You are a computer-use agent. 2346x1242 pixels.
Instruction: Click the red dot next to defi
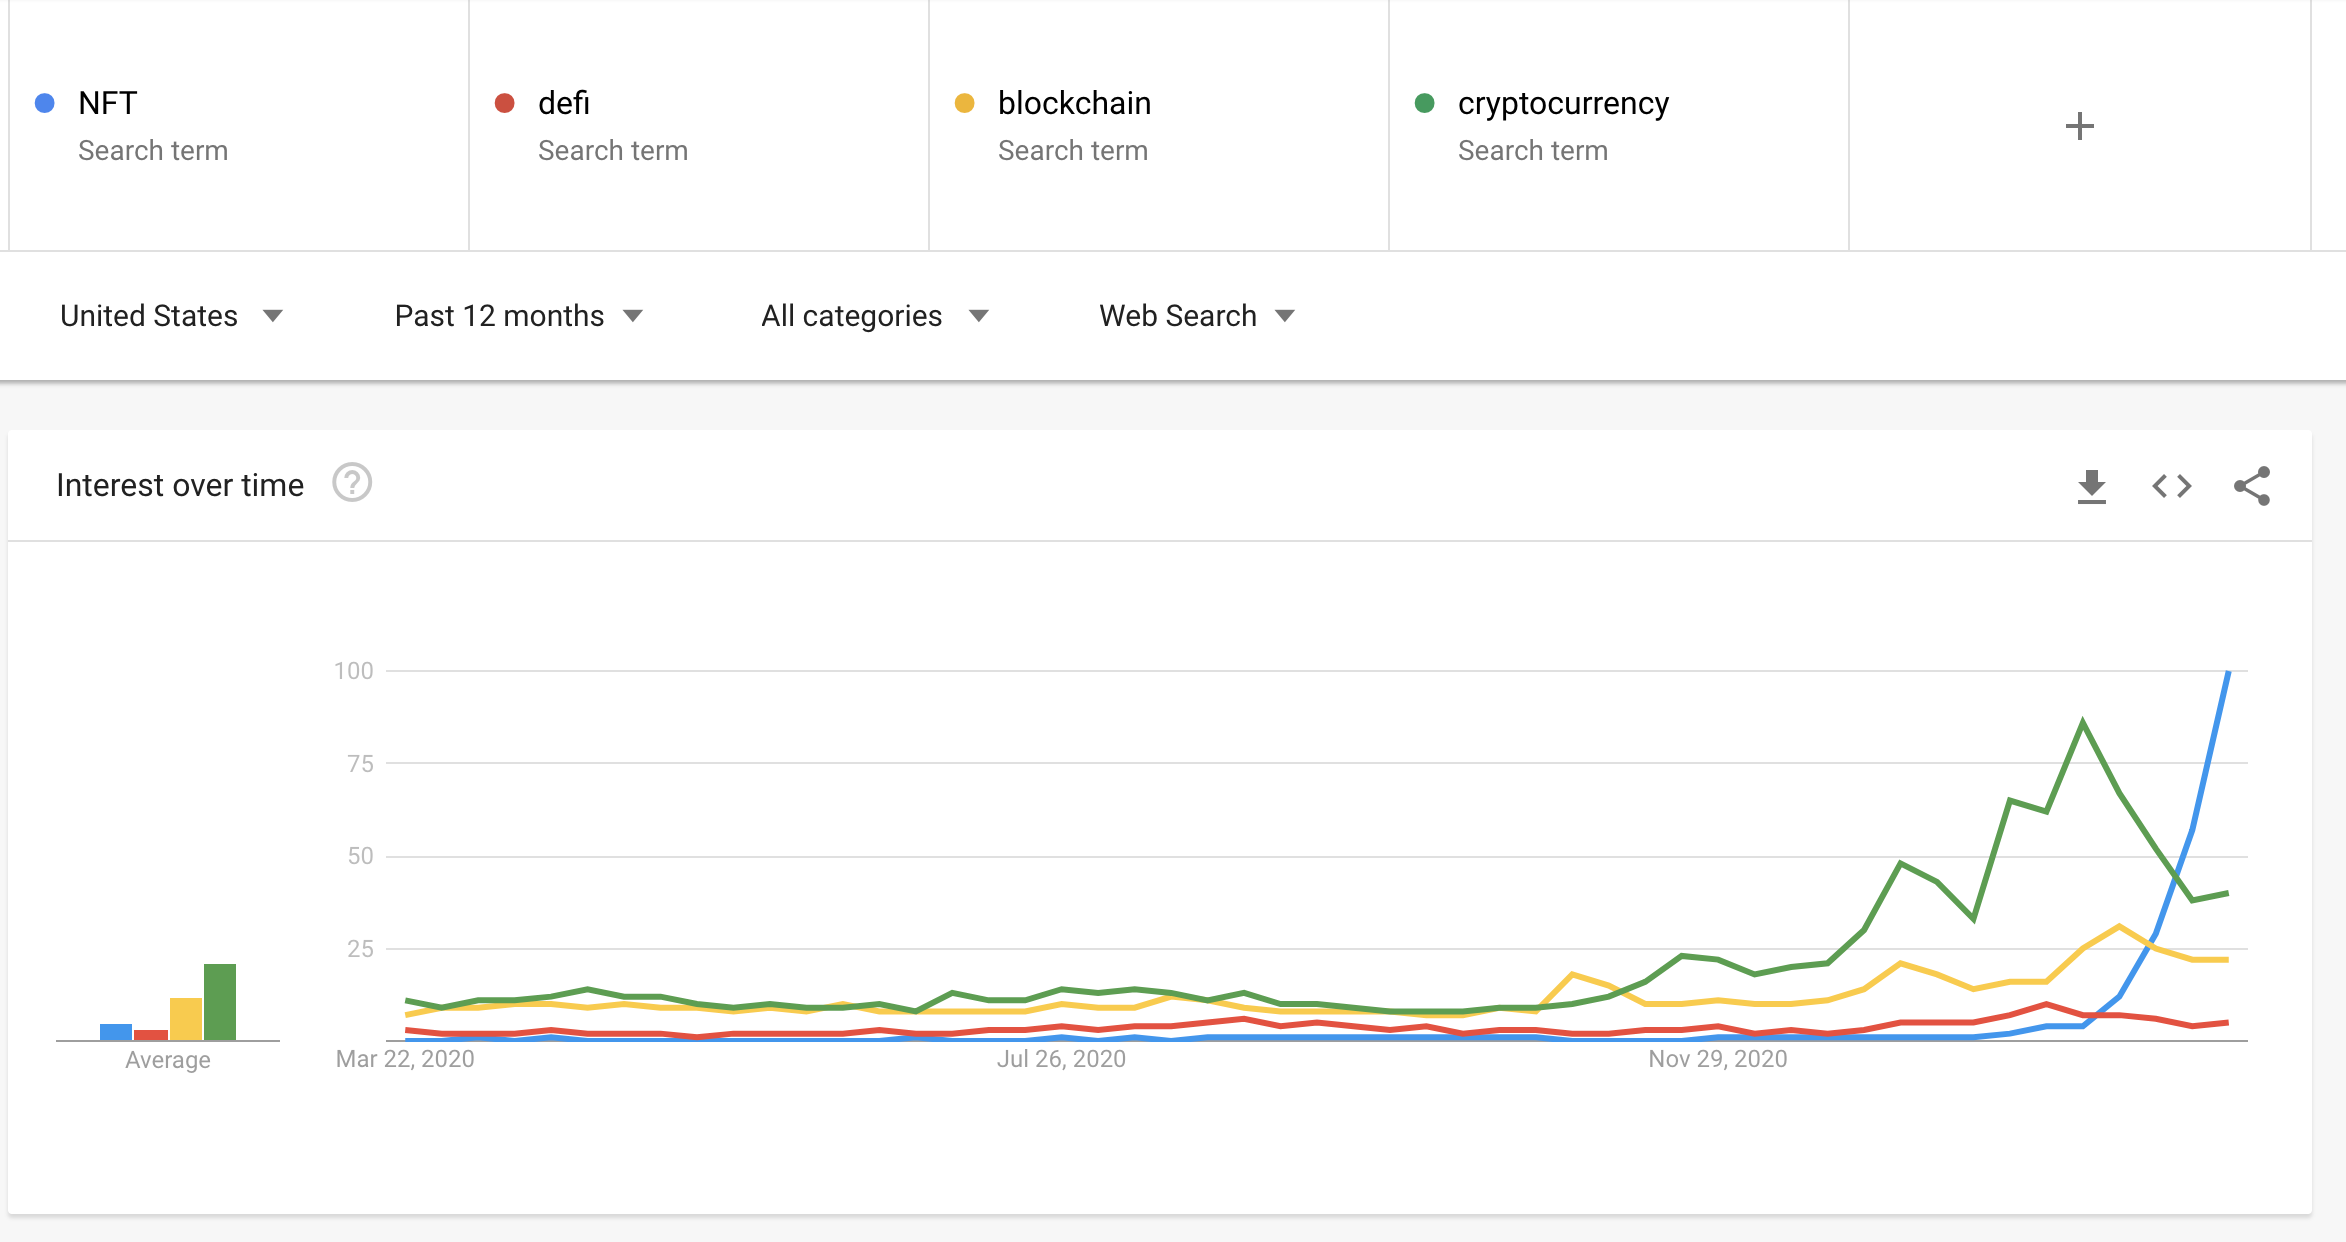click(505, 103)
